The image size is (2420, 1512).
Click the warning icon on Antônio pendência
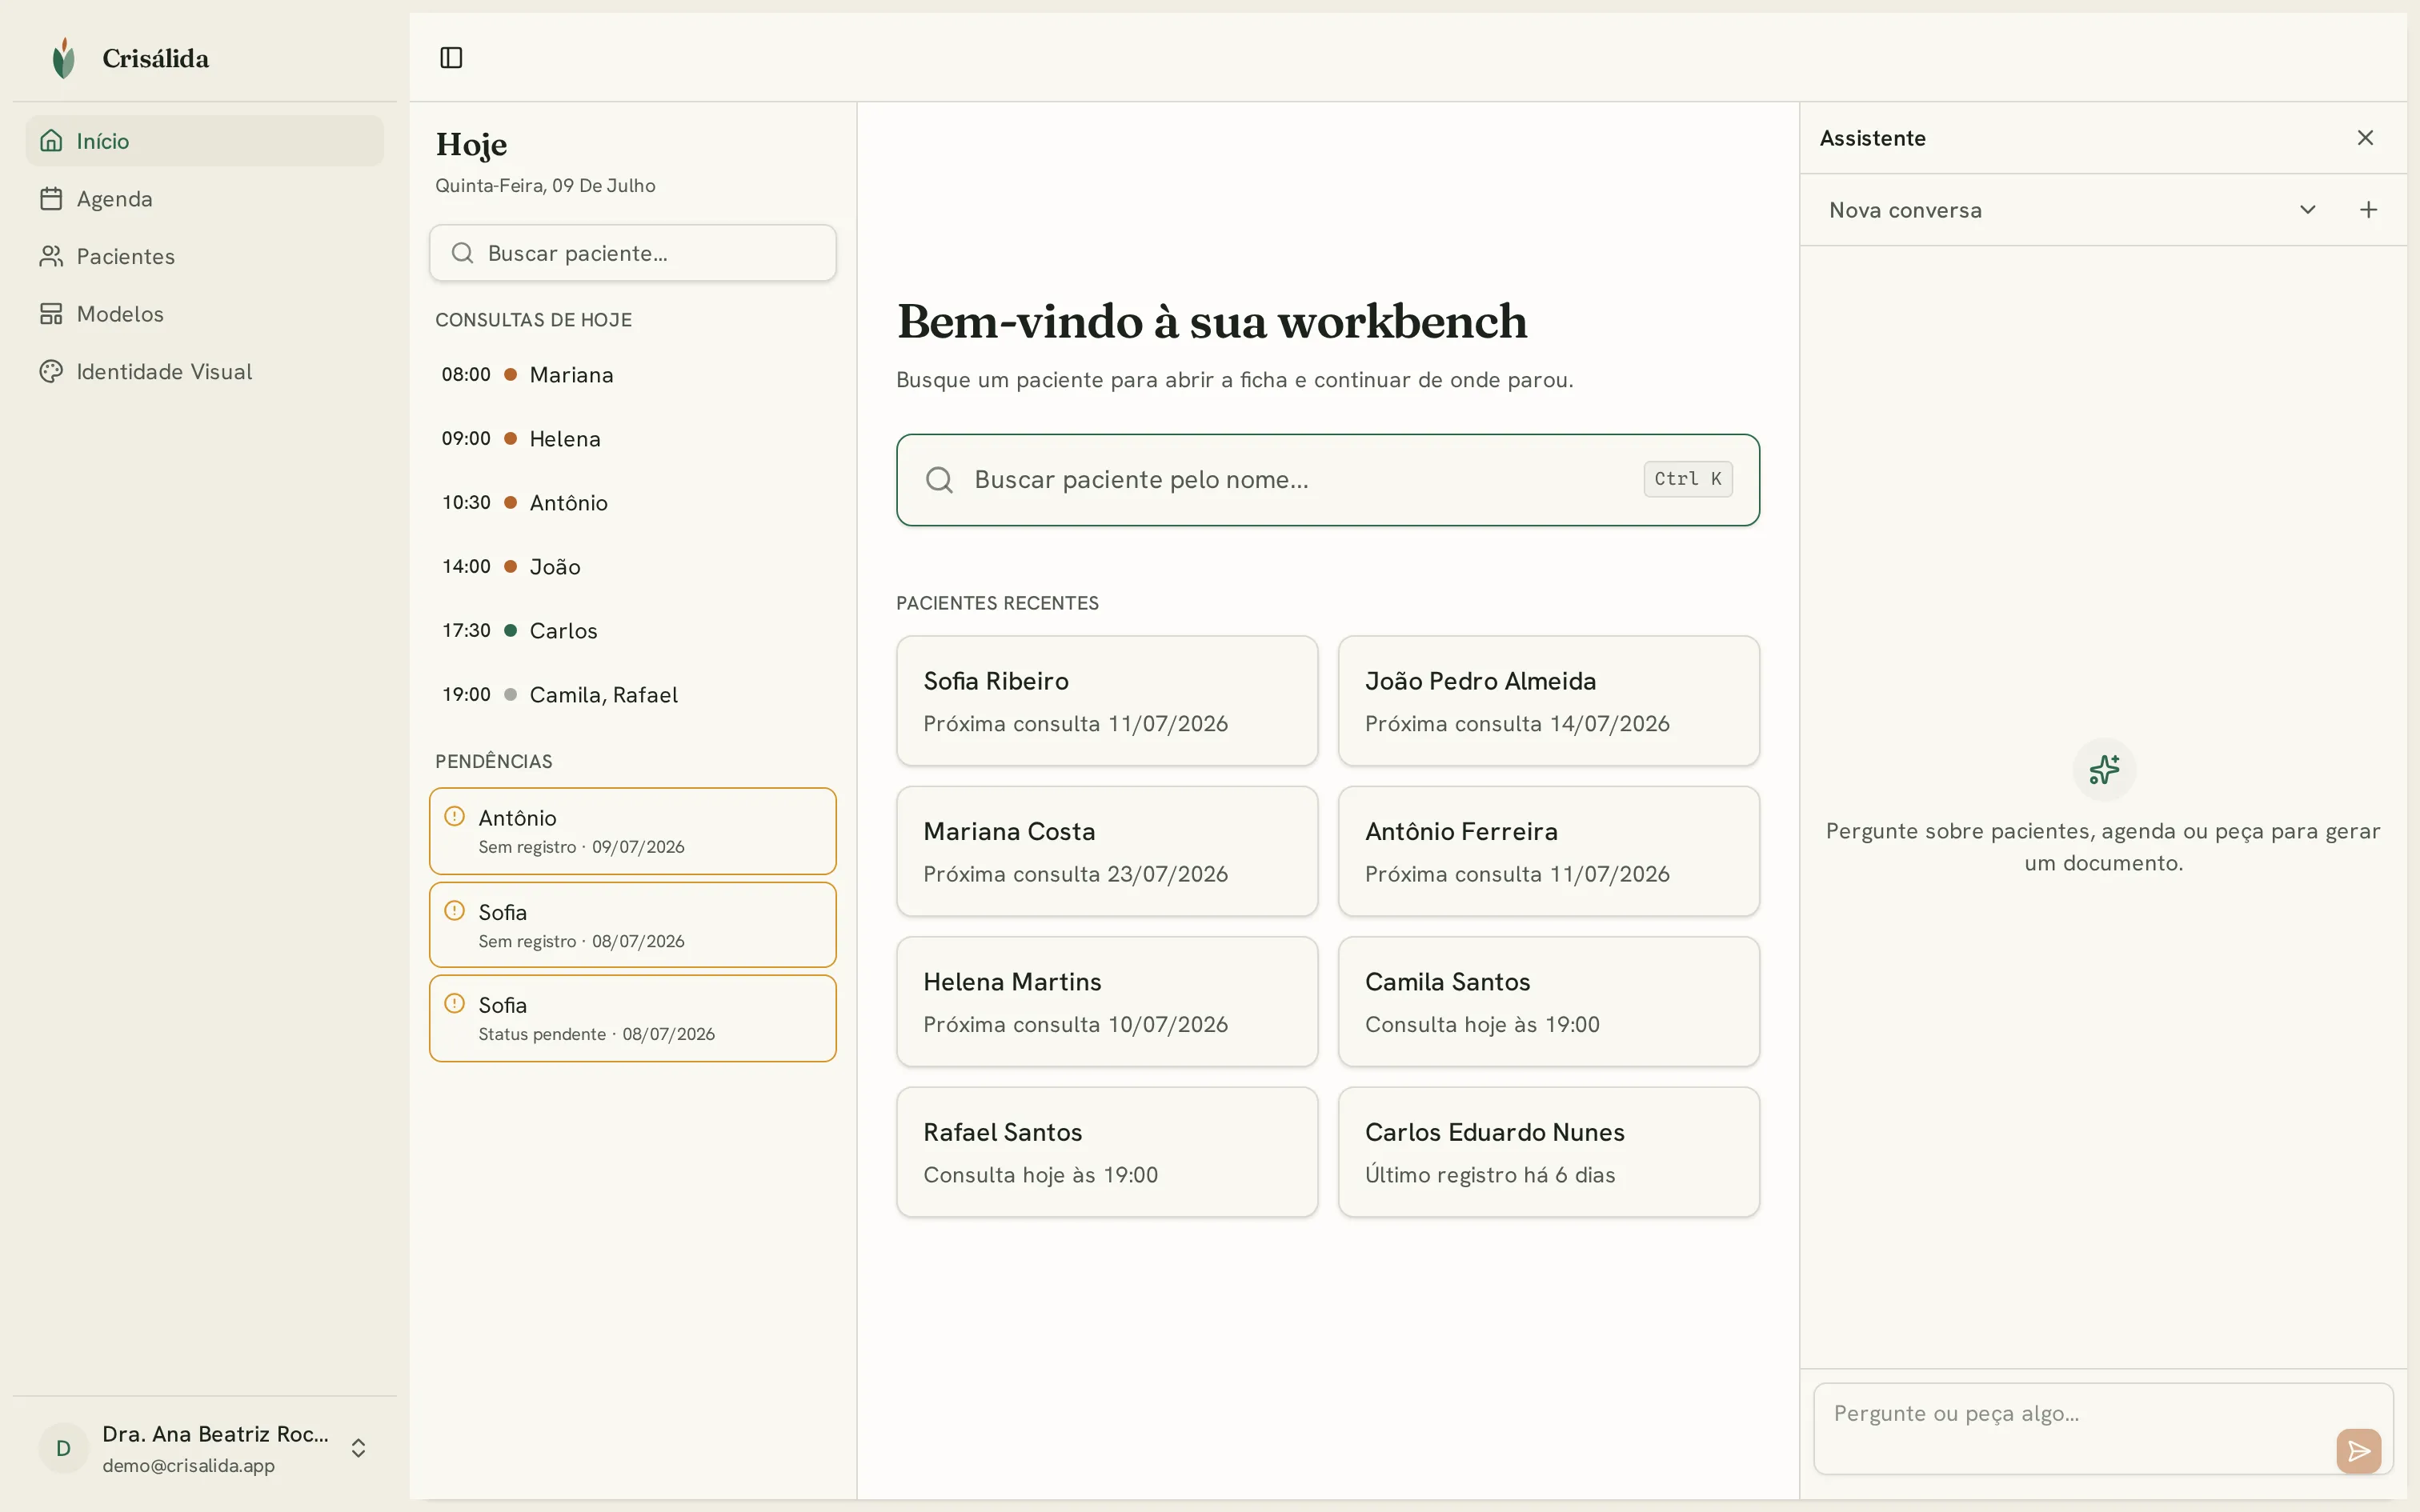click(x=454, y=816)
